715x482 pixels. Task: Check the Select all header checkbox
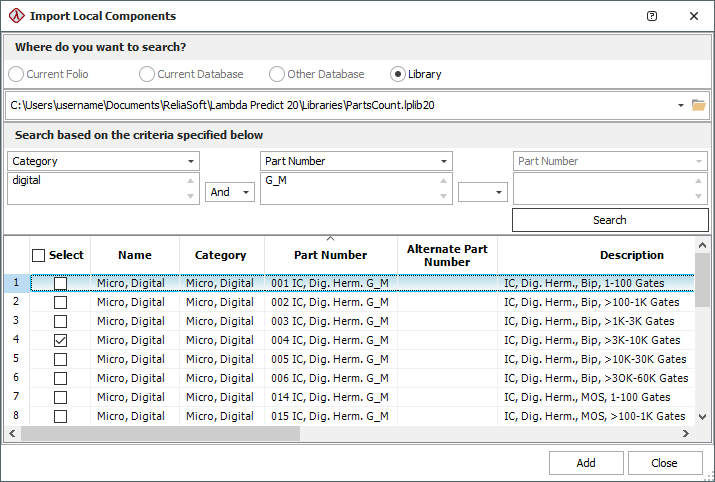click(39, 255)
